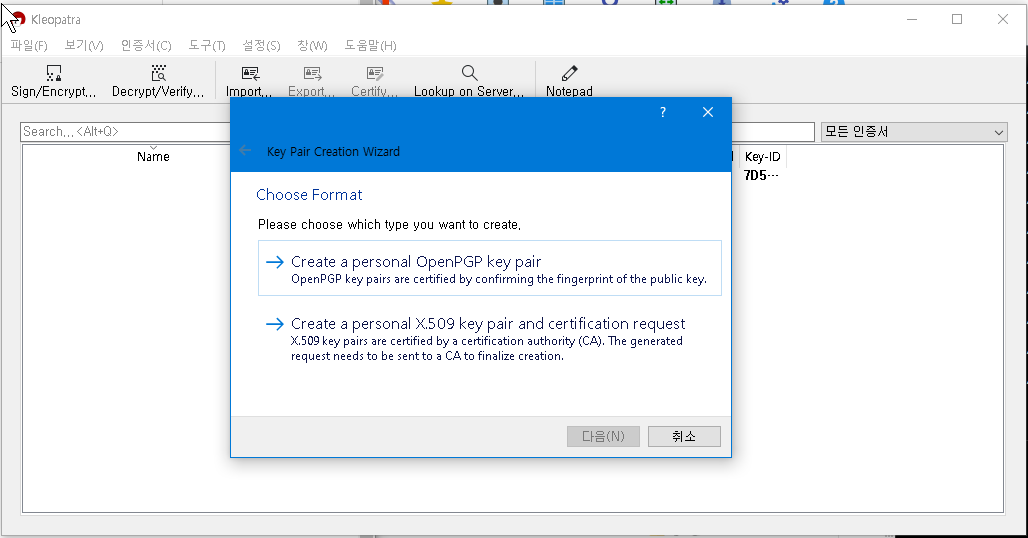This screenshot has width=1028, height=538.
Task: Open the 보기(V) menu
Action: [84, 45]
